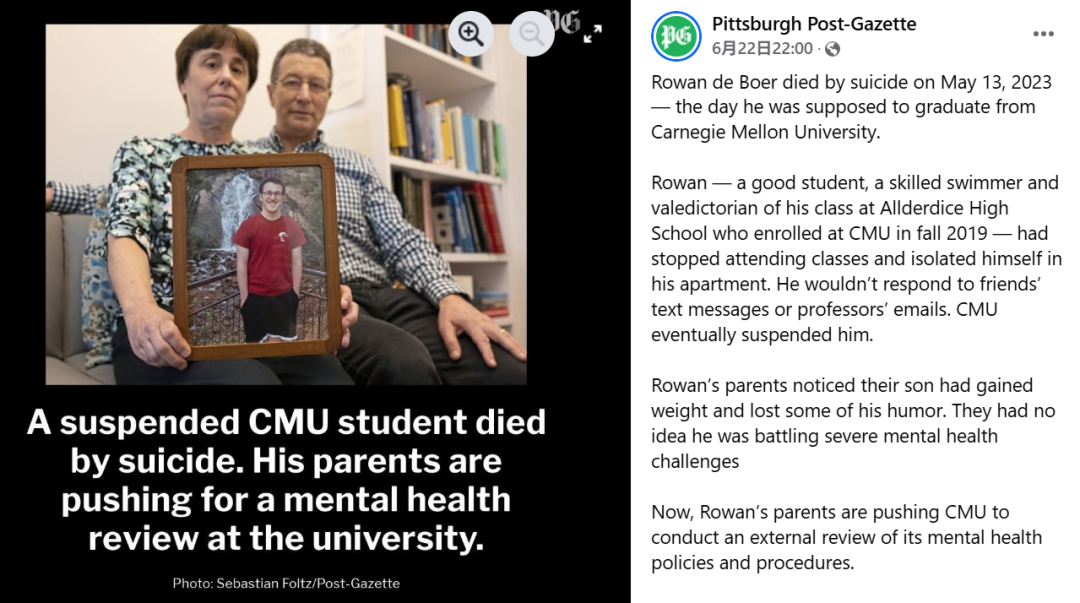Click the PG watermark logo on the photo
The width and height of the screenshot is (1080, 603).
point(563,22)
